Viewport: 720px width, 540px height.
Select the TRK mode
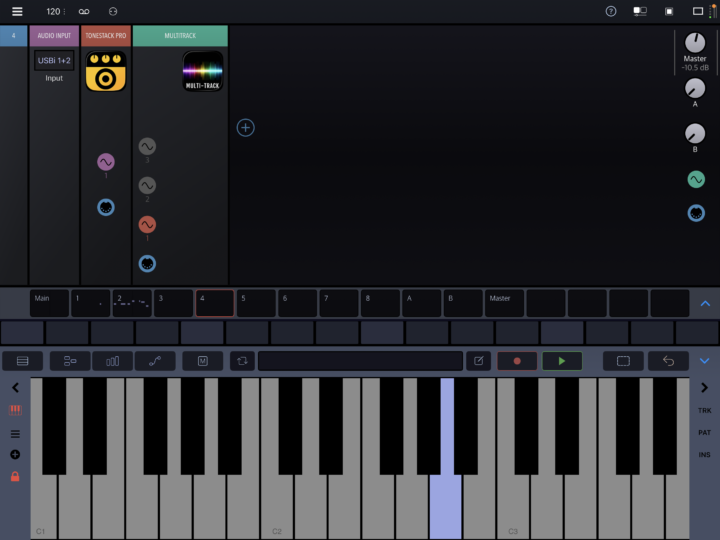[704, 411]
